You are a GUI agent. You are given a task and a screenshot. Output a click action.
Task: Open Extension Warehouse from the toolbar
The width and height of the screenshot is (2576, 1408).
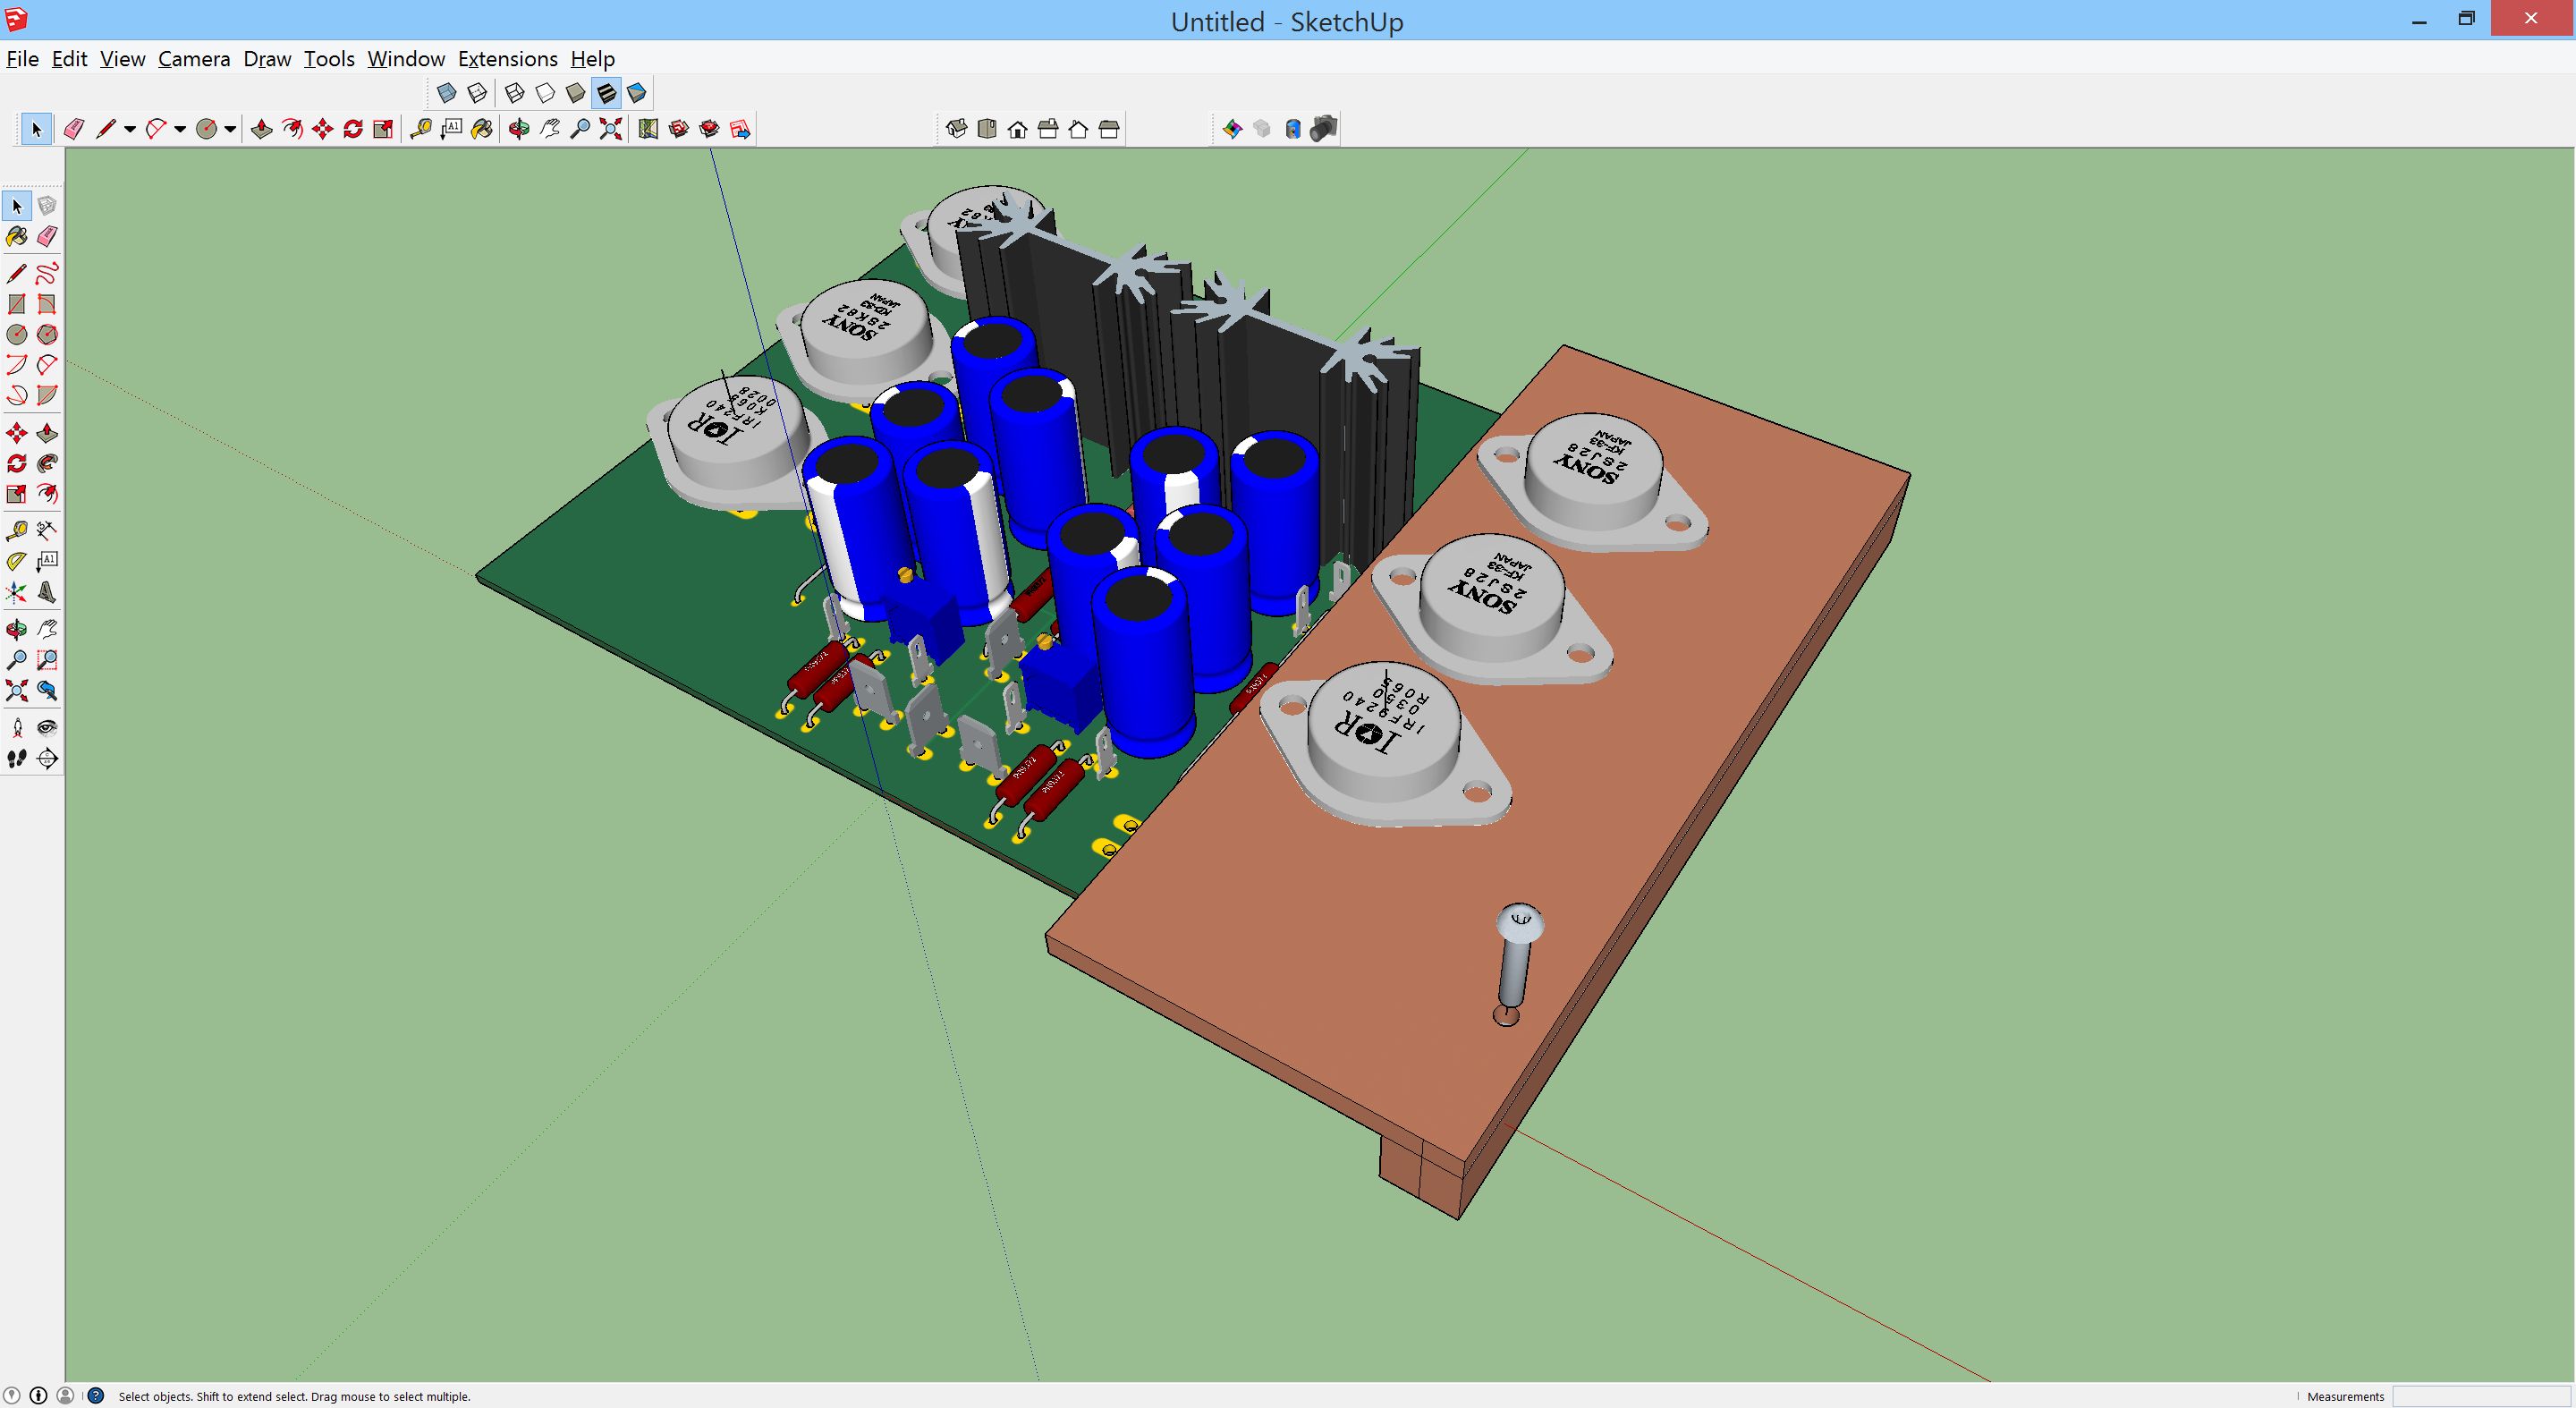pos(710,129)
